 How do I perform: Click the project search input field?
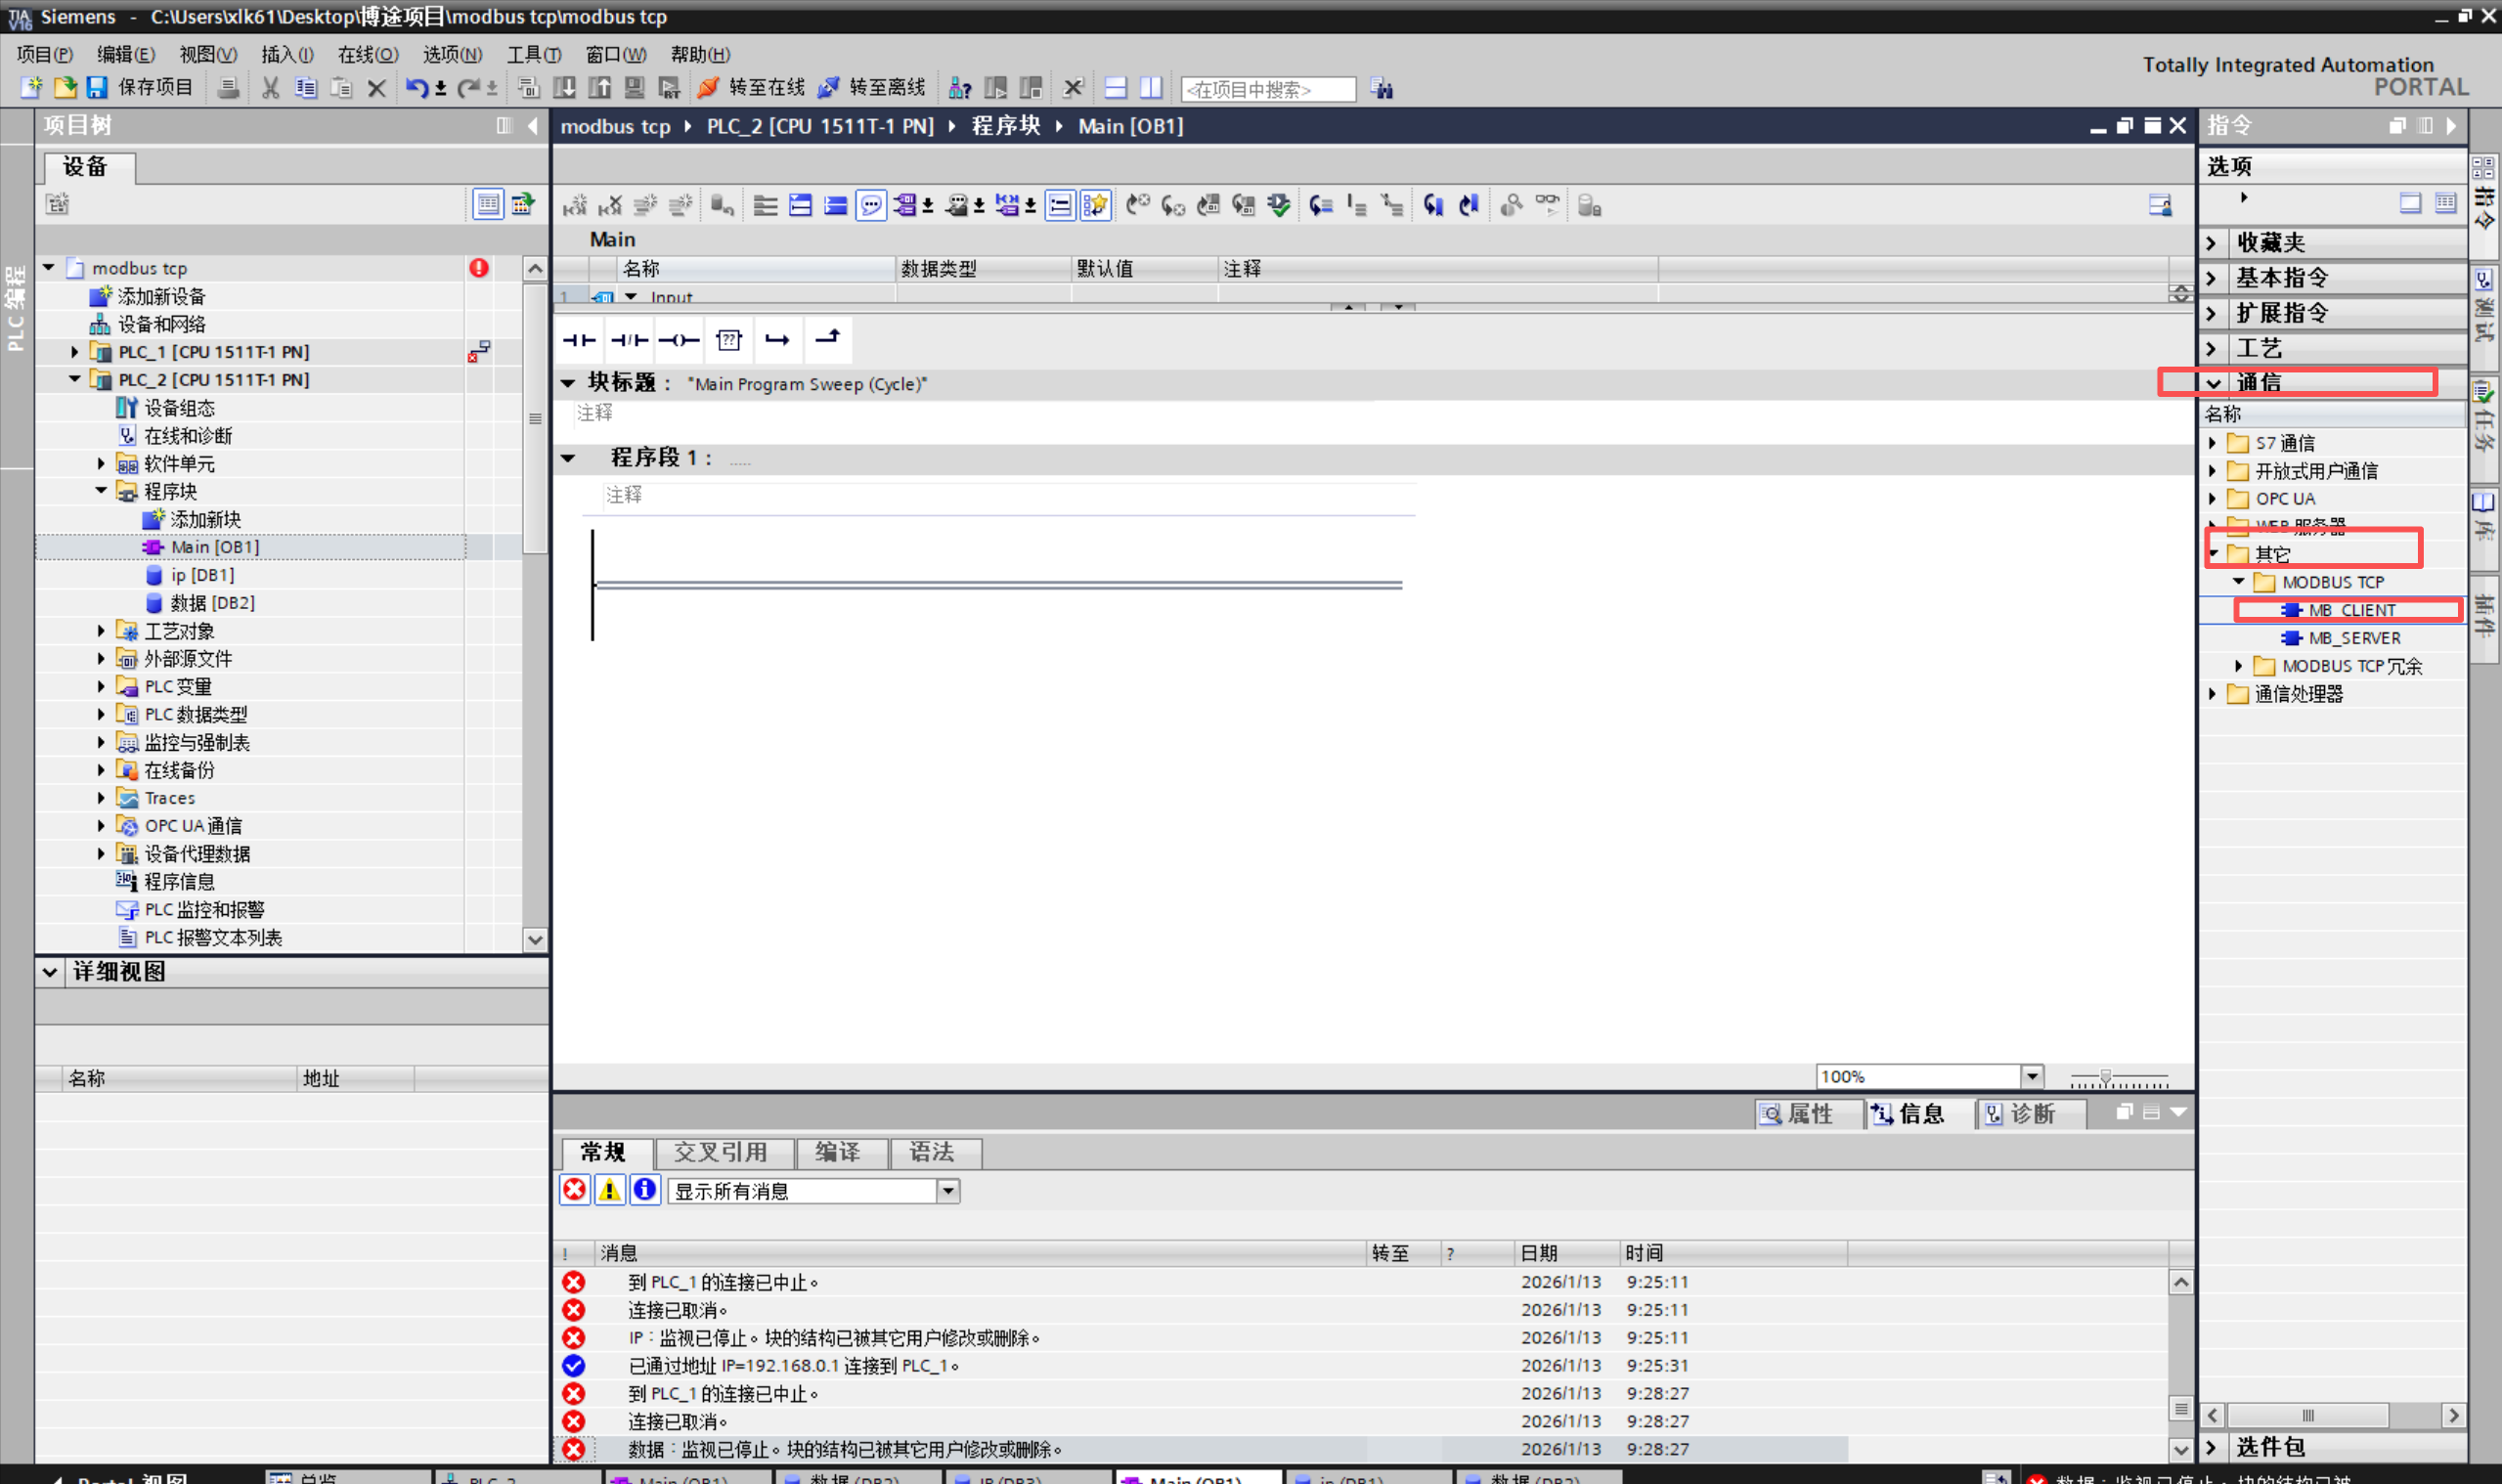[1266, 89]
